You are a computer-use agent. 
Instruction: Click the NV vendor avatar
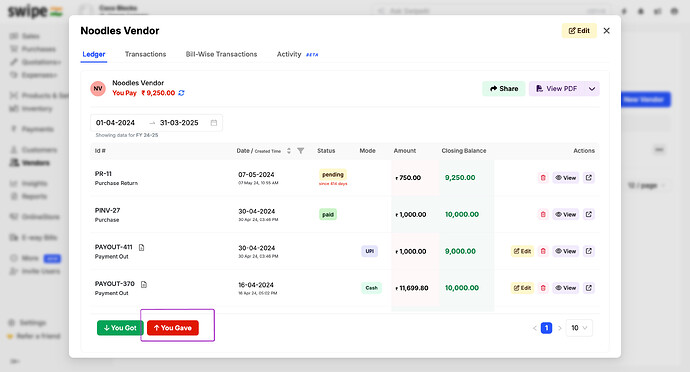(x=98, y=88)
